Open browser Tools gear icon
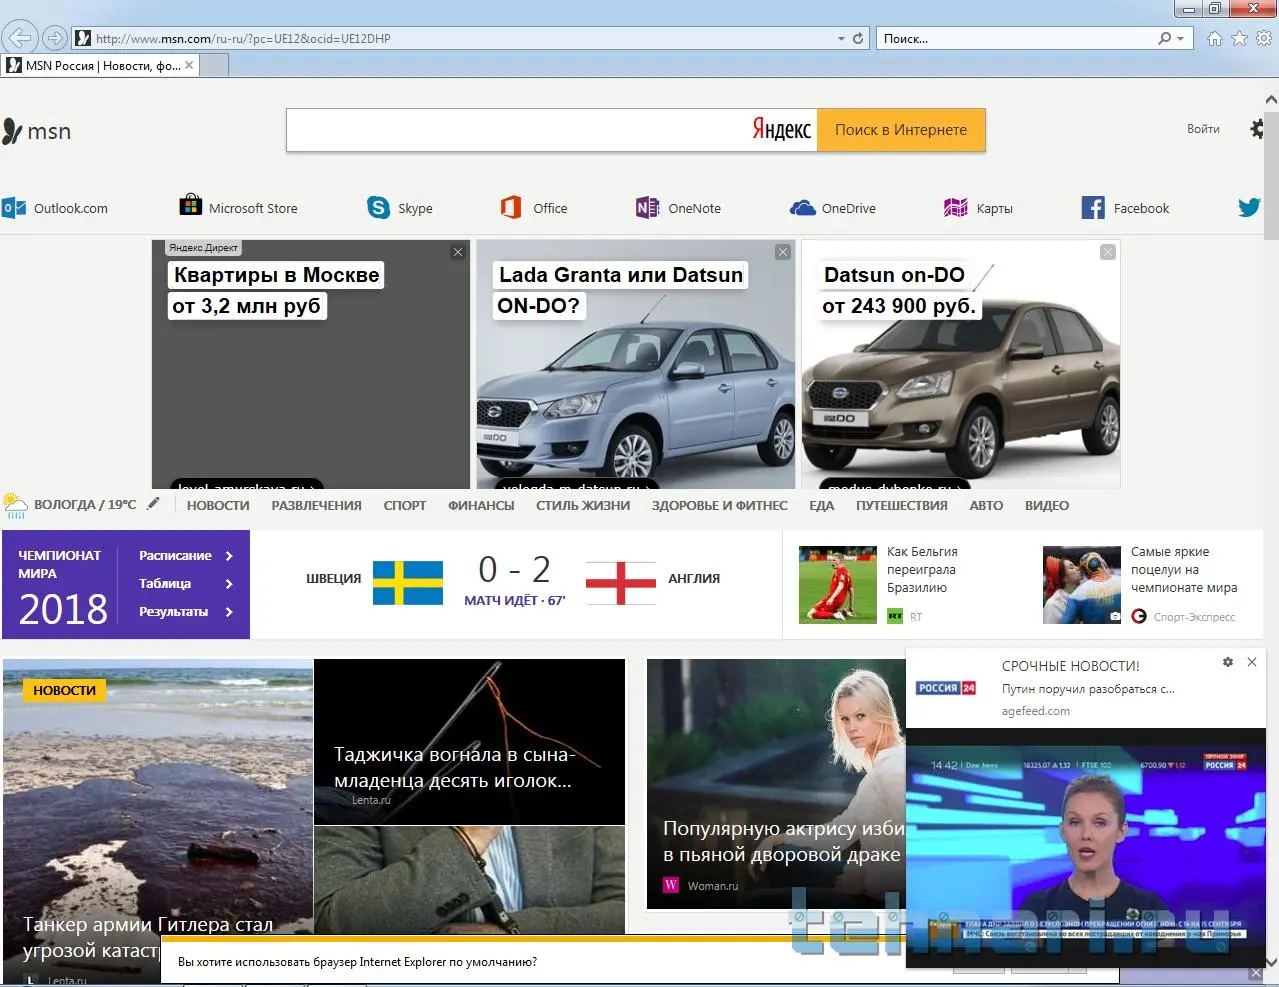1279x987 pixels. tap(1264, 38)
